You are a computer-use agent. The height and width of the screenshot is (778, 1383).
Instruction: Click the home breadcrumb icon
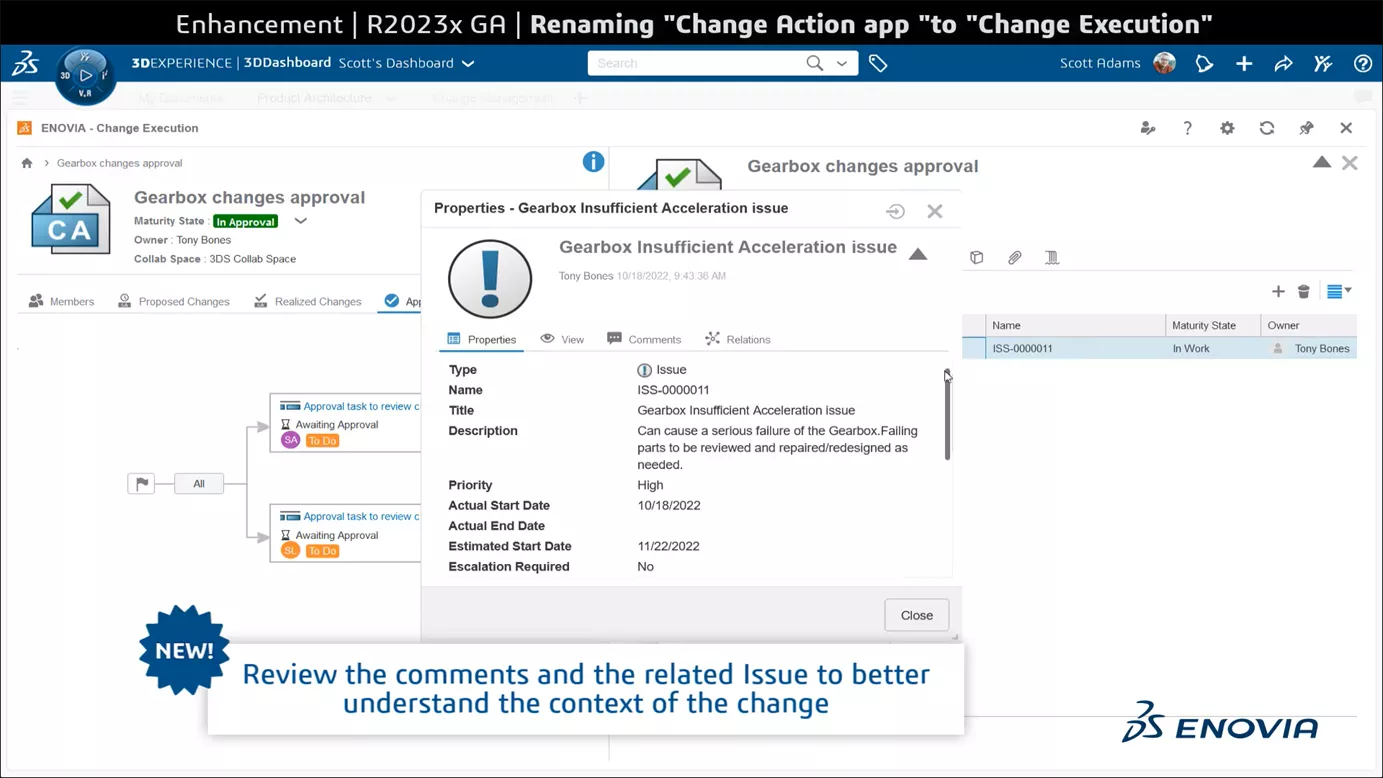click(27, 163)
